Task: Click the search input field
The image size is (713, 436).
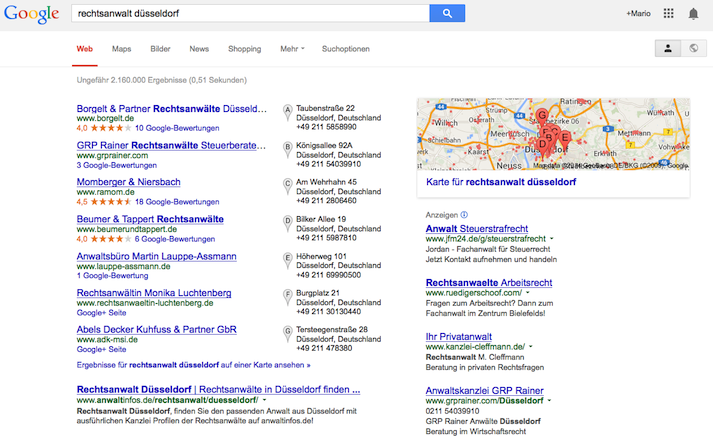Action: 250,13
